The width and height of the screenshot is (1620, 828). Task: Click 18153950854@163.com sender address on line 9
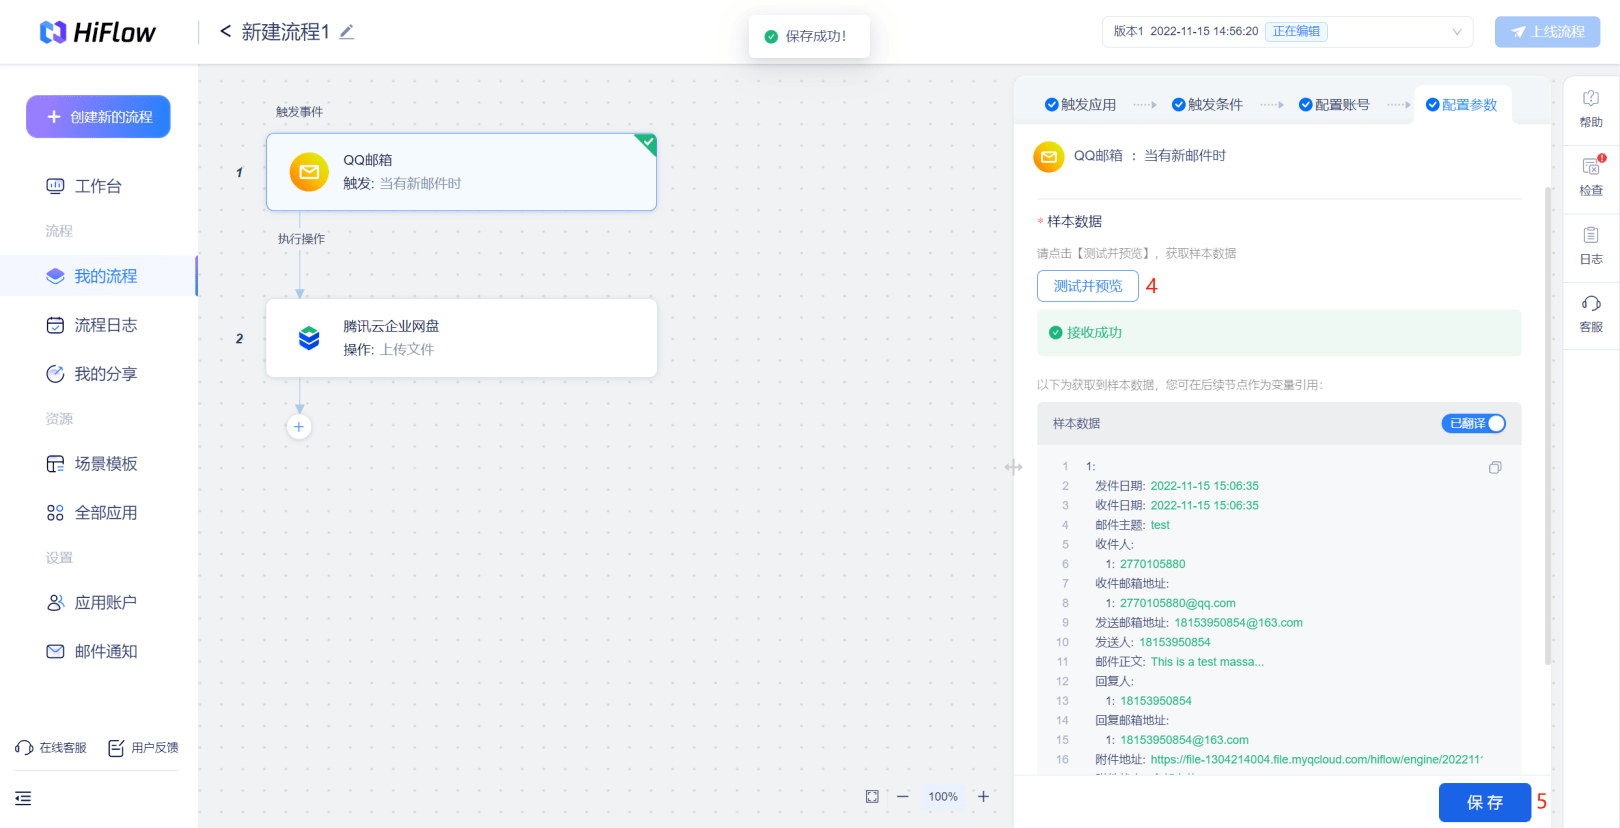click(1239, 623)
